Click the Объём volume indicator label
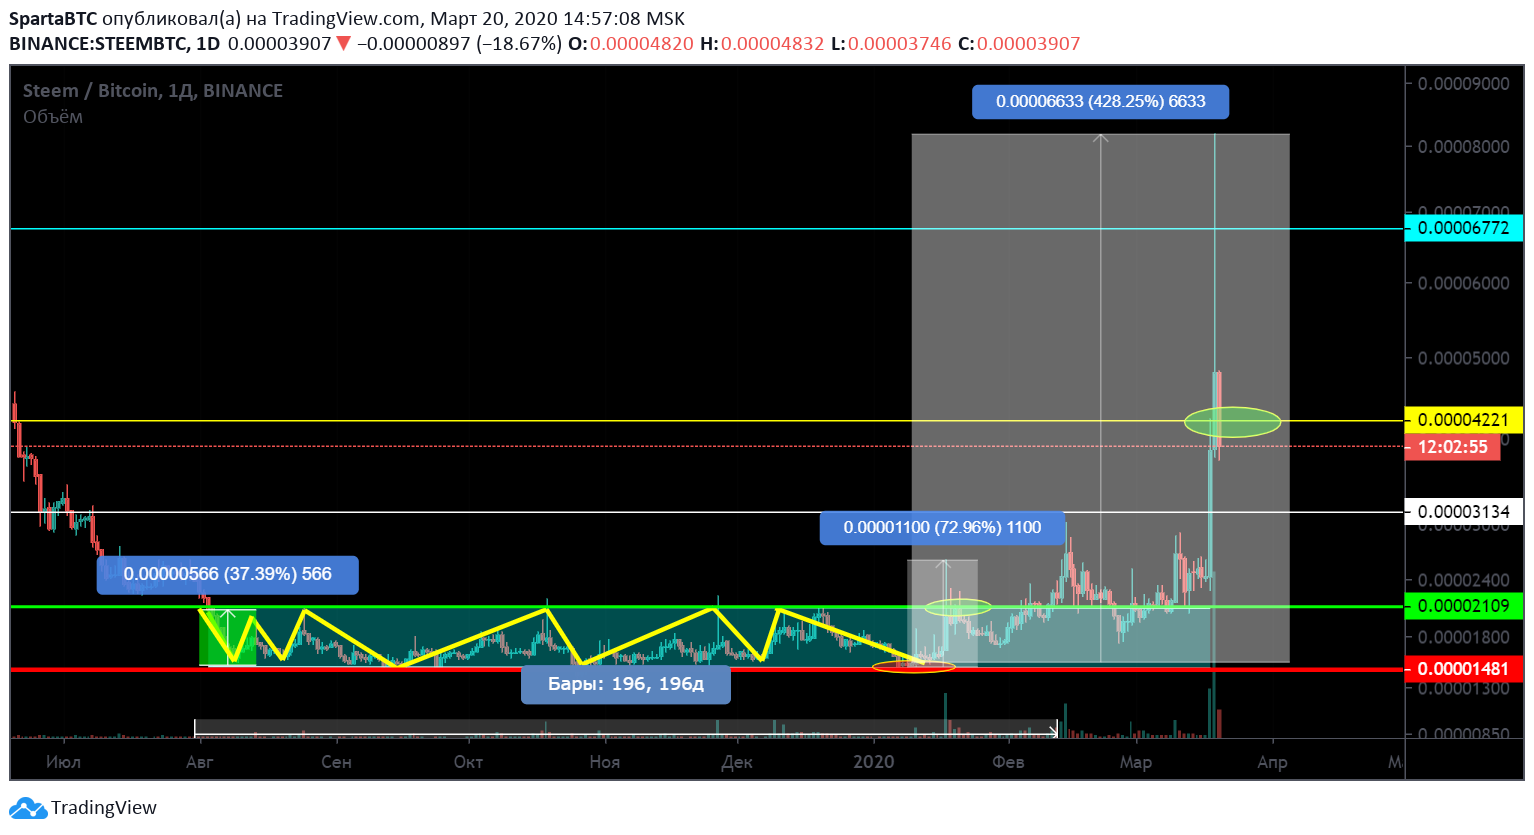The image size is (1534, 835). tap(53, 117)
